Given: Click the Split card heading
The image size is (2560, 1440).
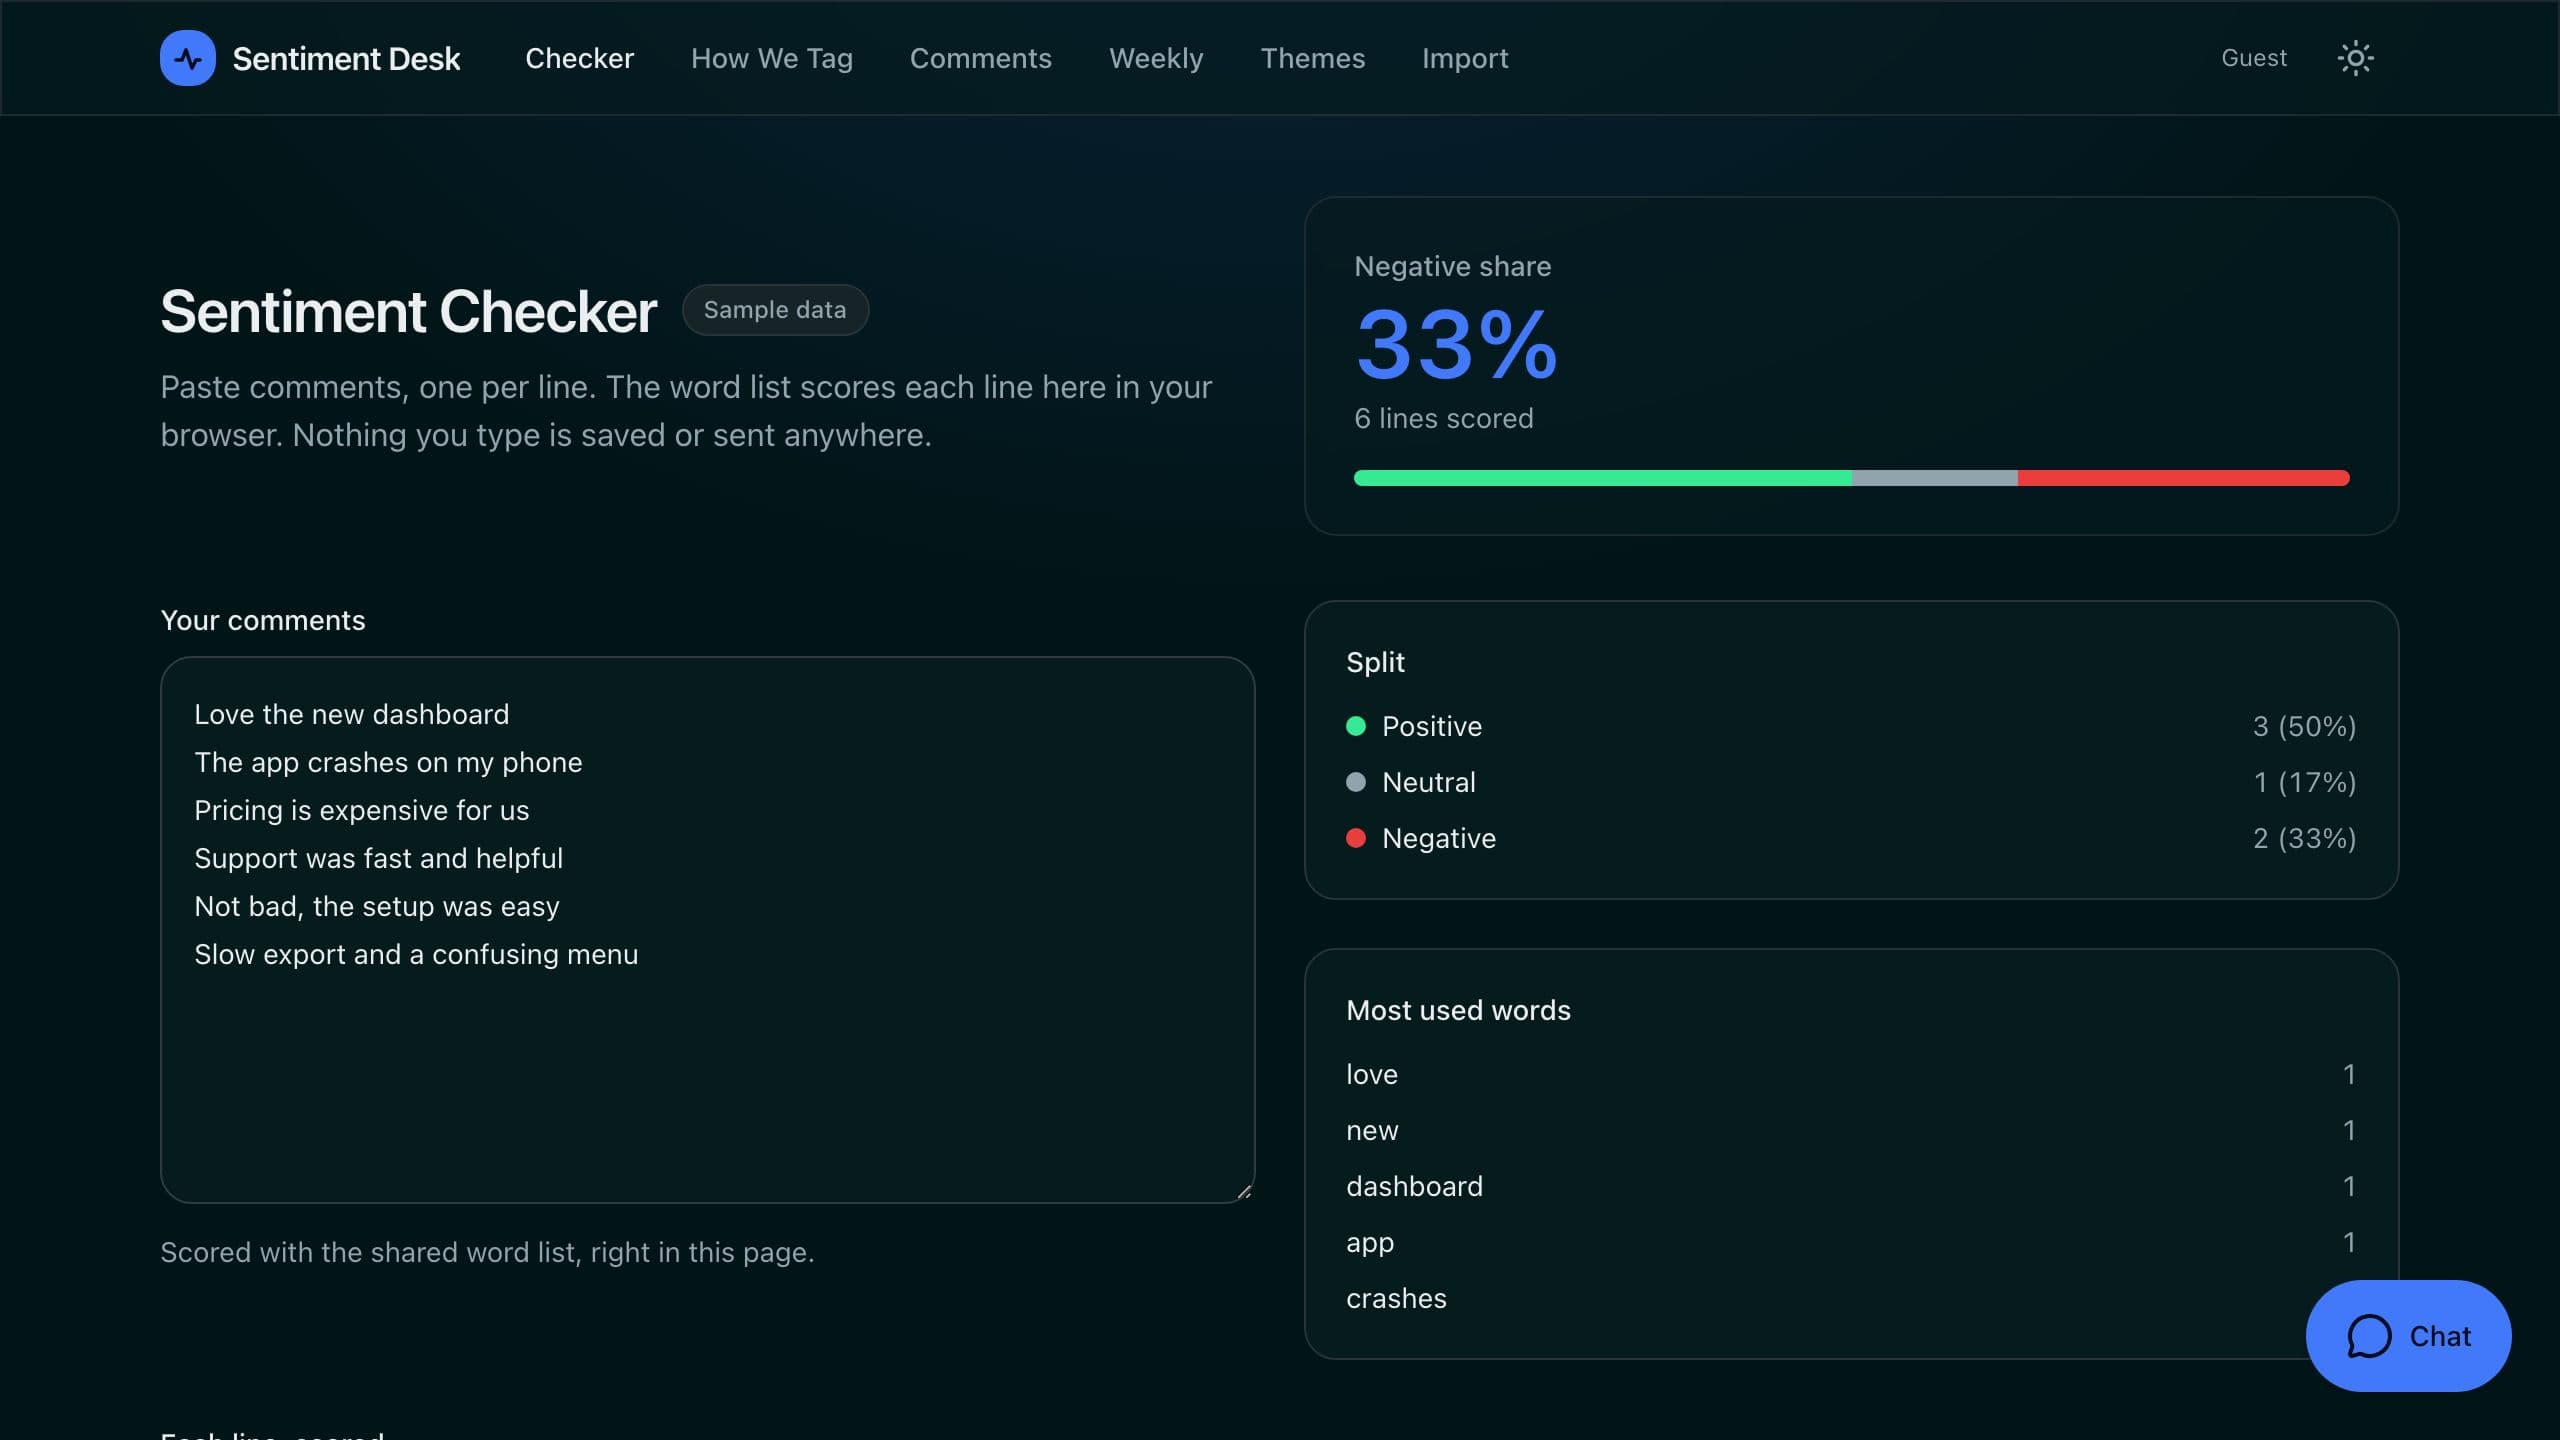Looking at the screenshot, I should click(x=1375, y=662).
